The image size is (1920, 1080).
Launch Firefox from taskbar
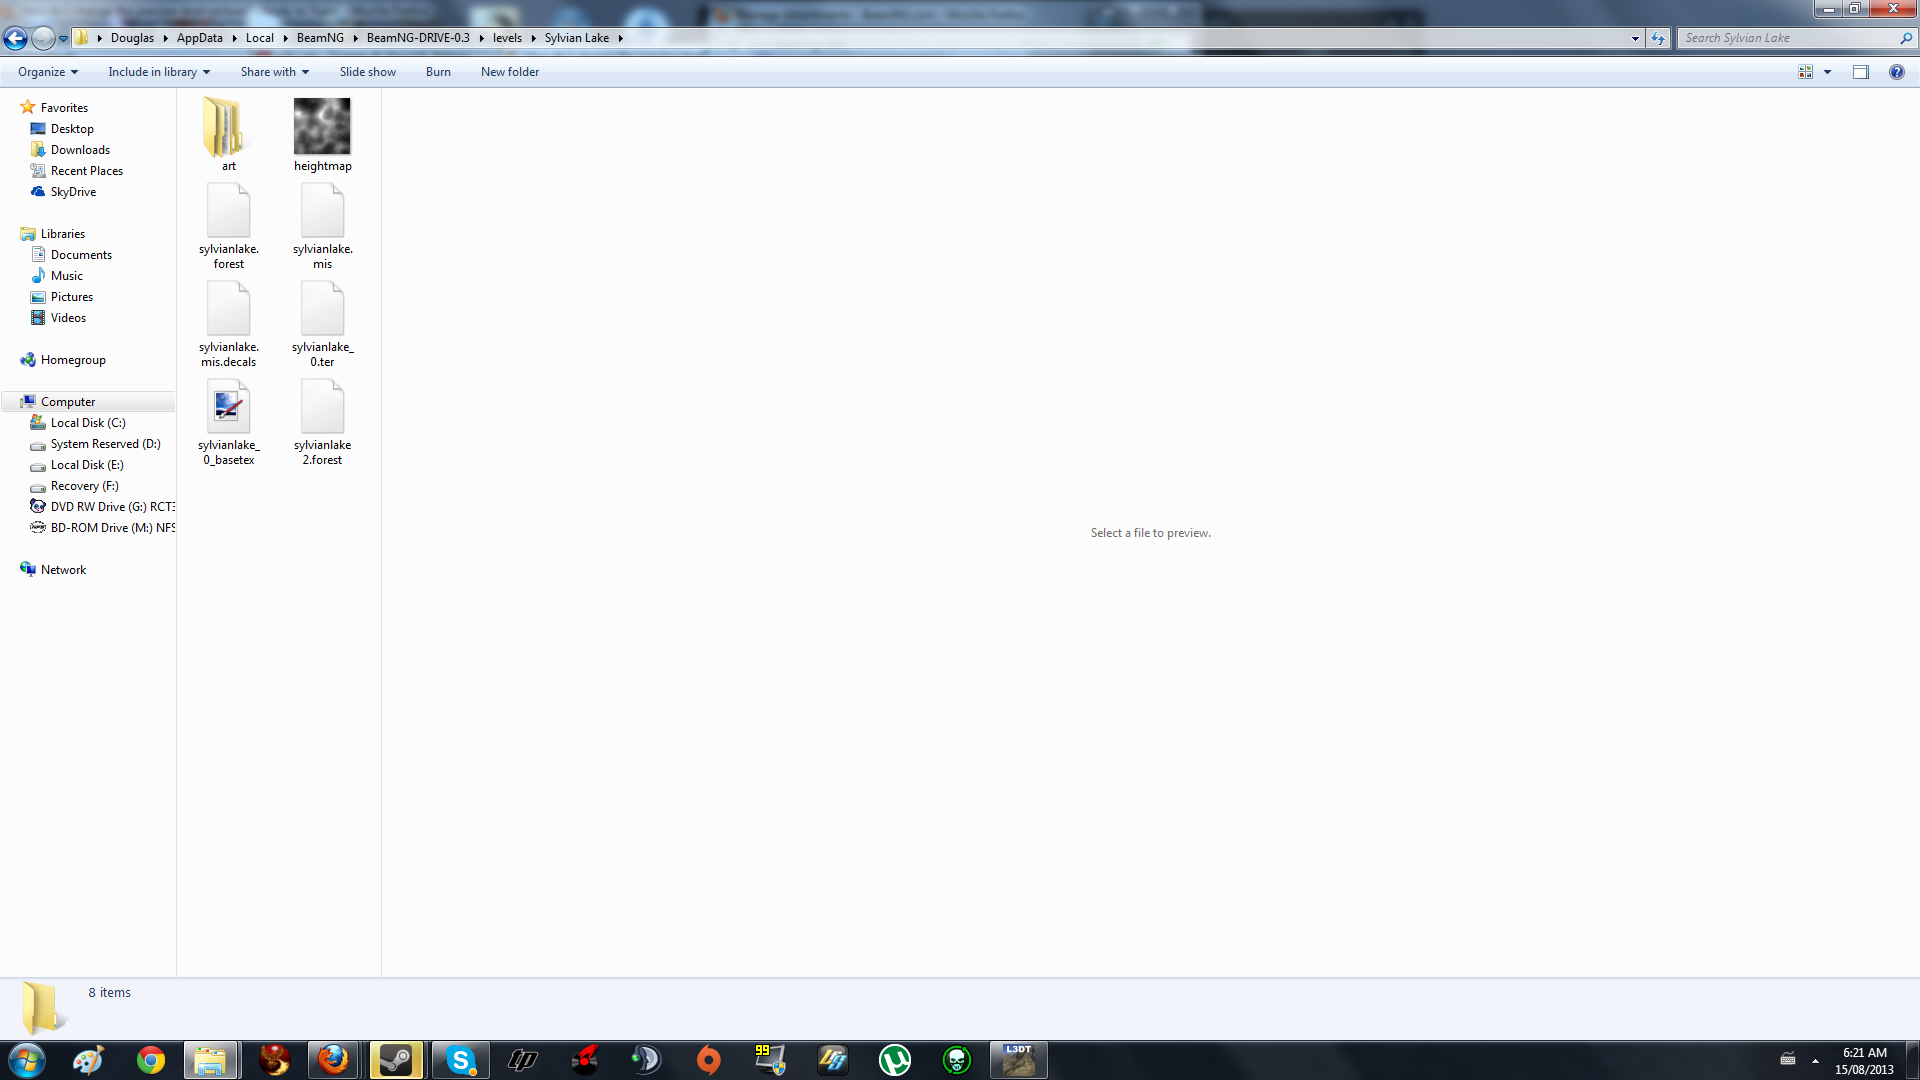coord(333,1060)
